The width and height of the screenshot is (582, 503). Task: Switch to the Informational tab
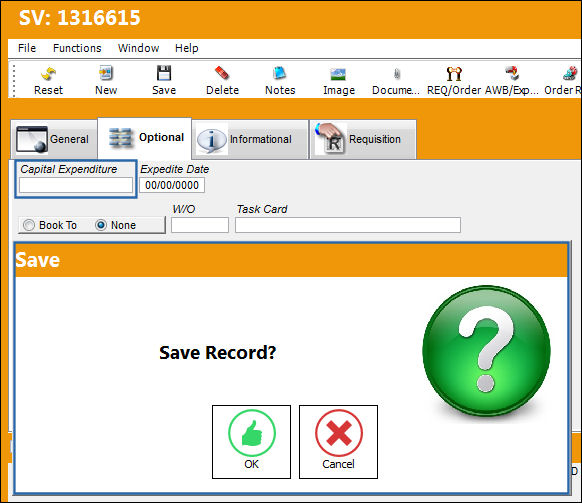click(250, 139)
